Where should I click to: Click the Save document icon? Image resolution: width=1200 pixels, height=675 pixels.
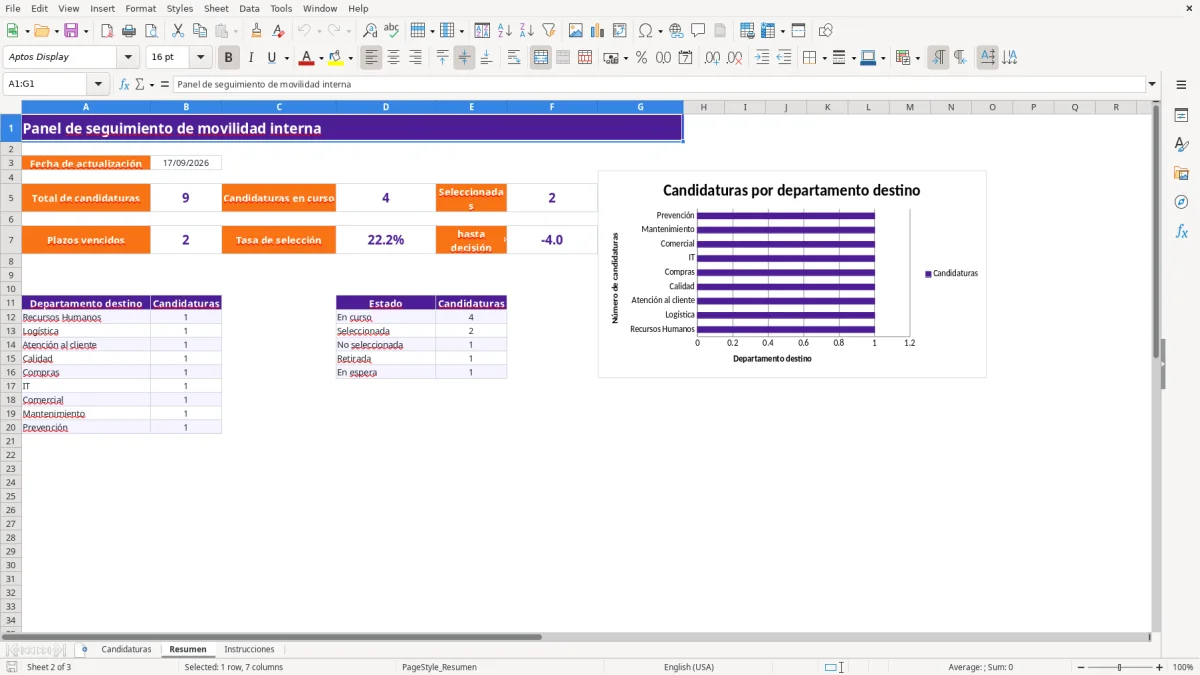[71, 31]
